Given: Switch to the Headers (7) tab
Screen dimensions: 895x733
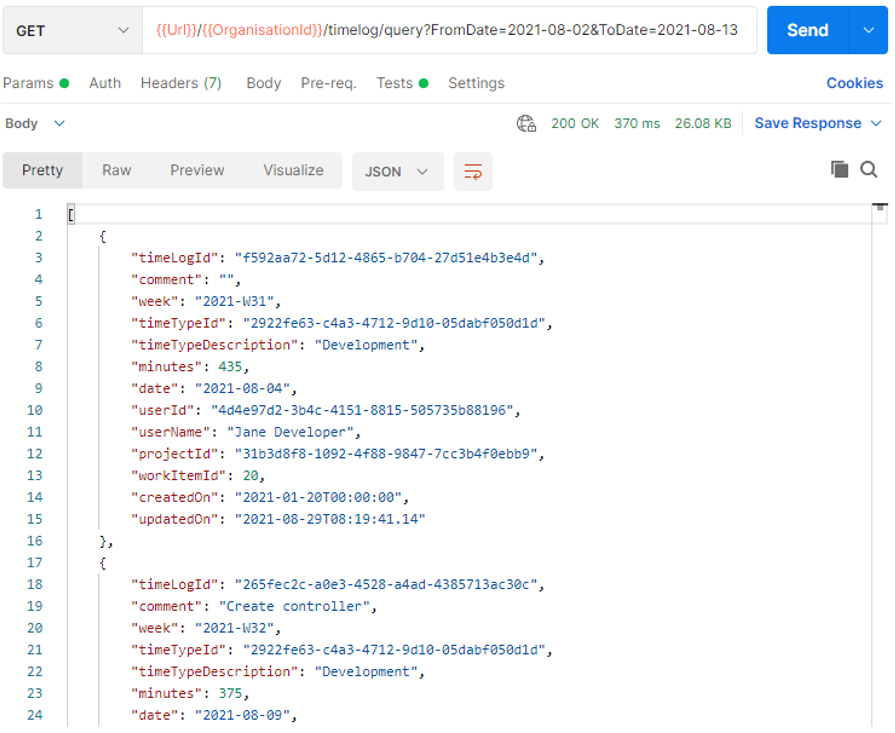Looking at the screenshot, I should click(x=180, y=83).
